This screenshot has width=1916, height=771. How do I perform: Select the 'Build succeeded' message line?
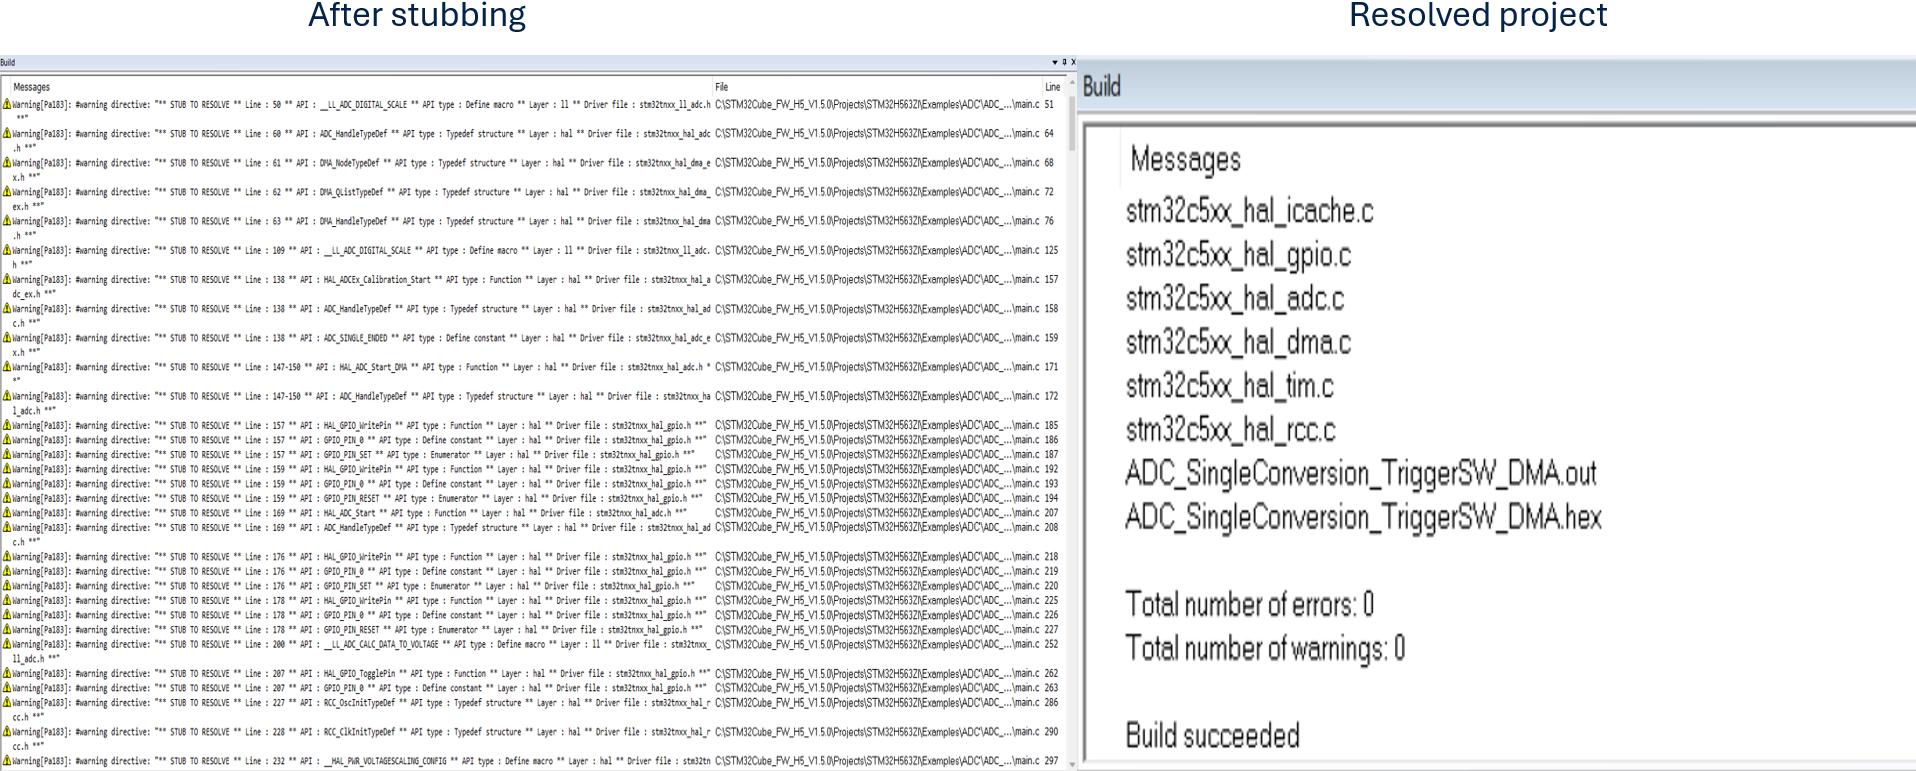pos(1212,736)
